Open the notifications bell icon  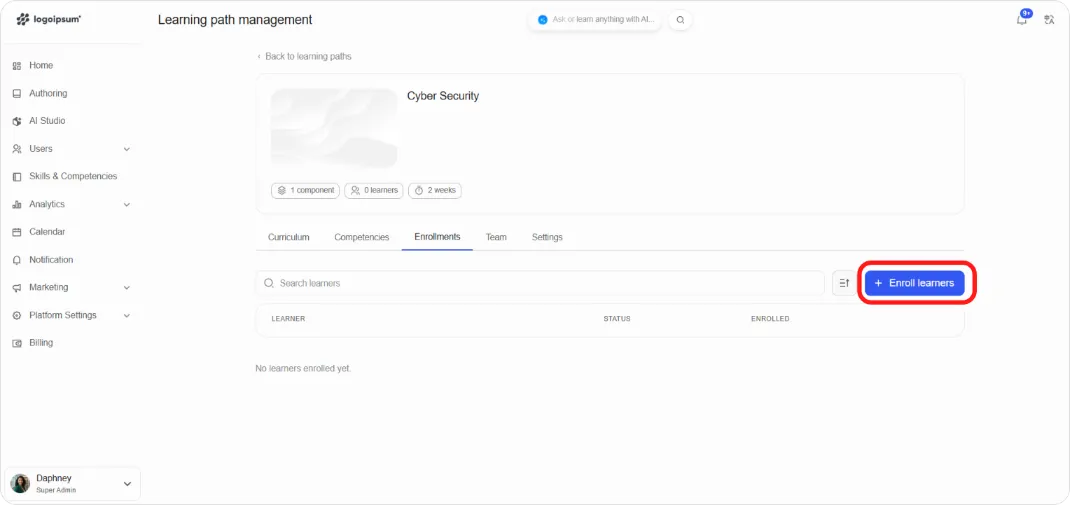1022,20
